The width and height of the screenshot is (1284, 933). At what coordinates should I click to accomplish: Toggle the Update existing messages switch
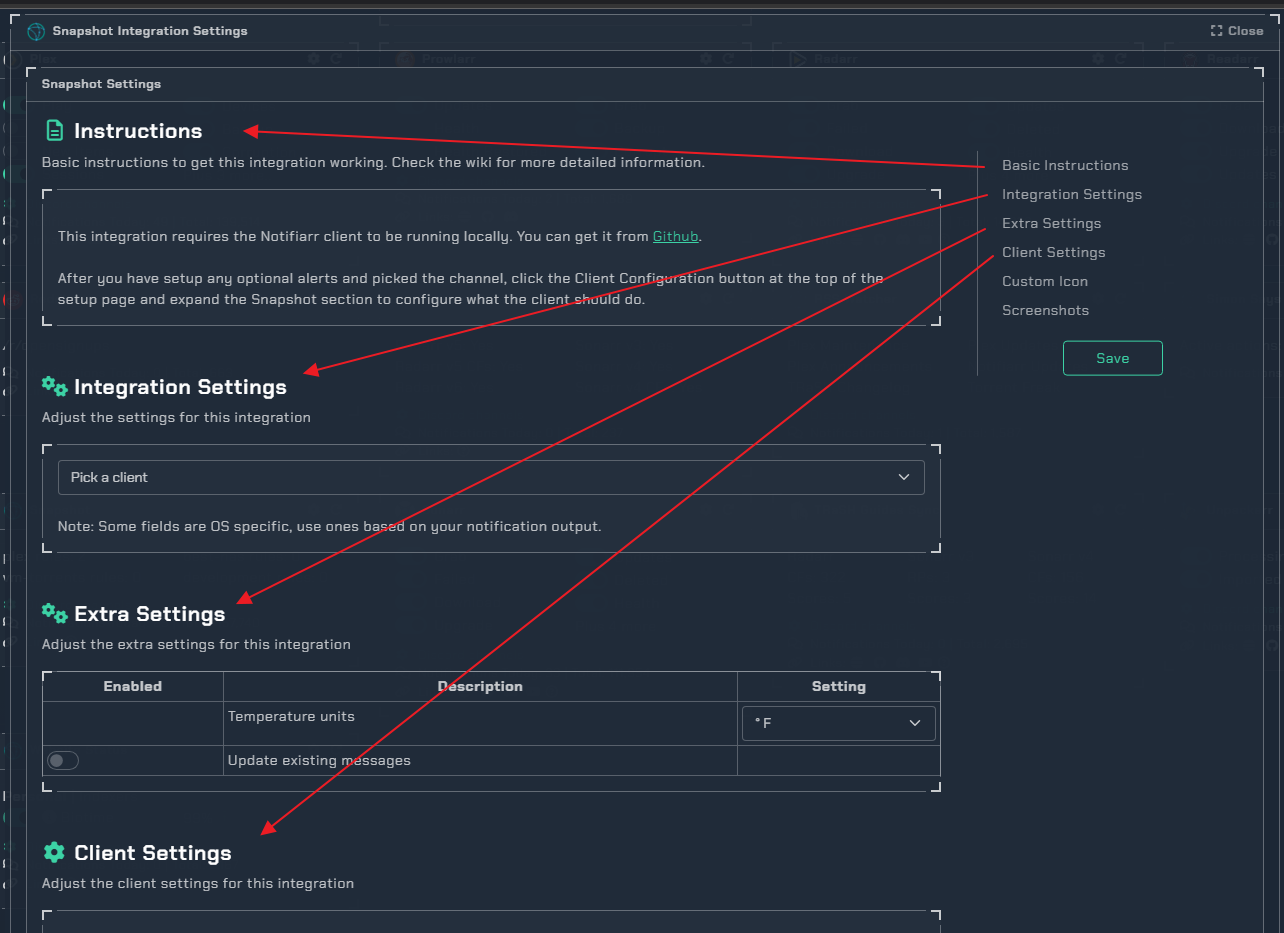click(63, 761)
